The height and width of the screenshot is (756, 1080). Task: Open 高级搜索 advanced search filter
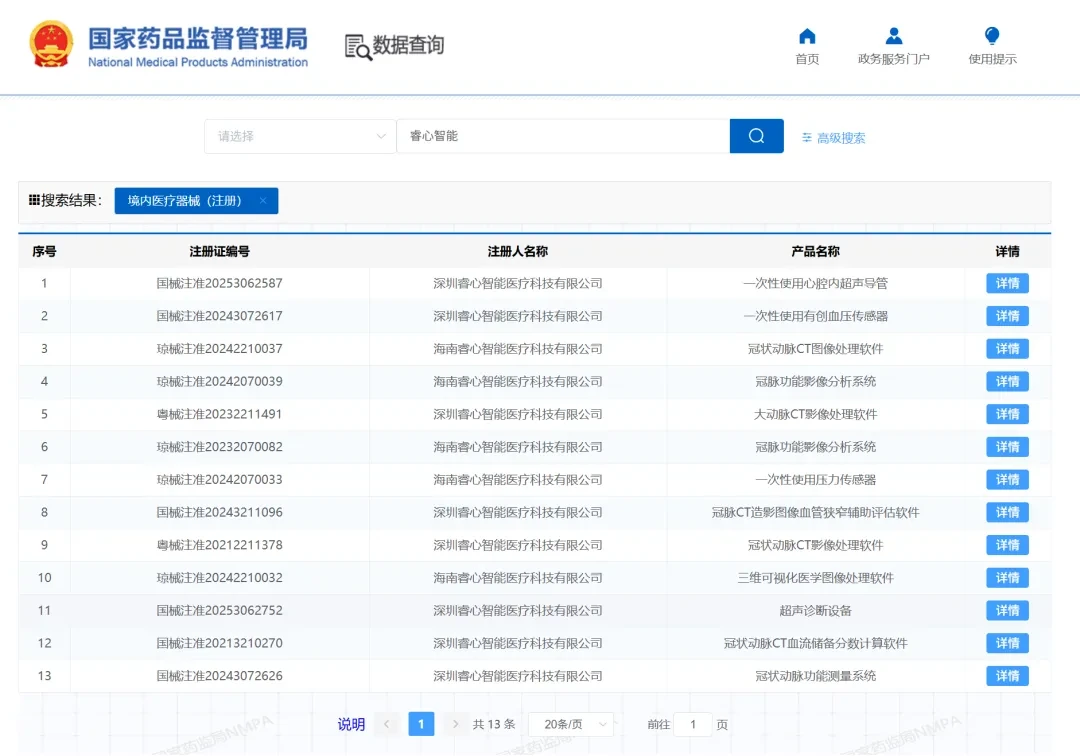(x=833, y=138)
